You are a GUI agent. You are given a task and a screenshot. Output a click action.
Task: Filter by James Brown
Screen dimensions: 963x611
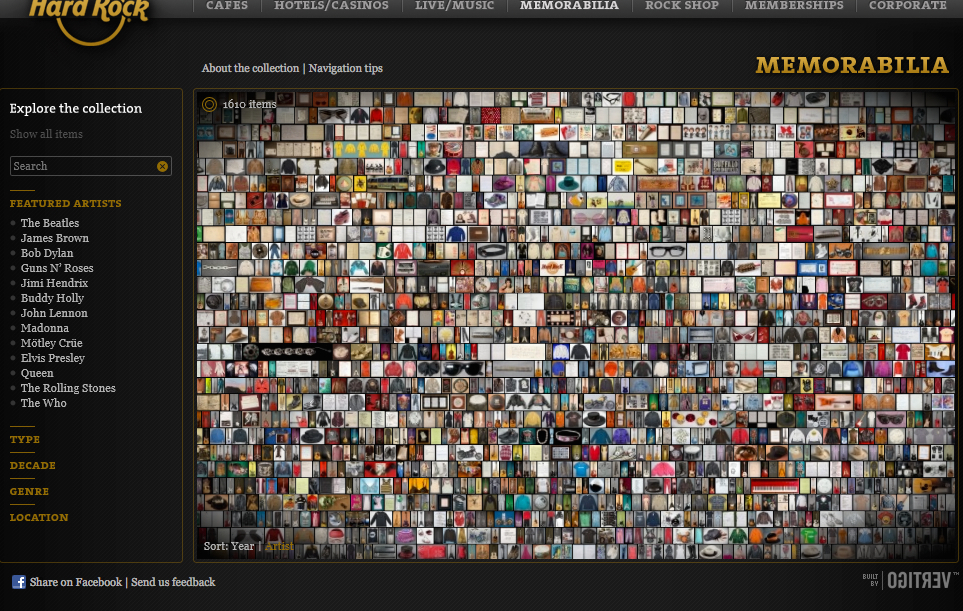pyautogui.click(x=55, y=238)
